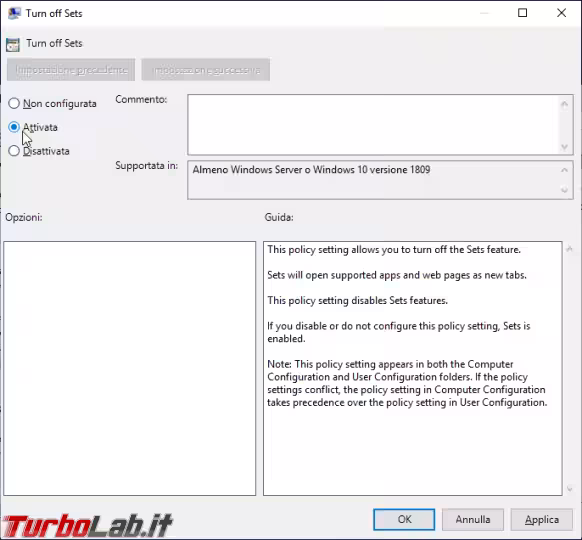Click the TurboLab.it watermark logo
This screenshot has width=582, height=540.
[x=88, y=525]
